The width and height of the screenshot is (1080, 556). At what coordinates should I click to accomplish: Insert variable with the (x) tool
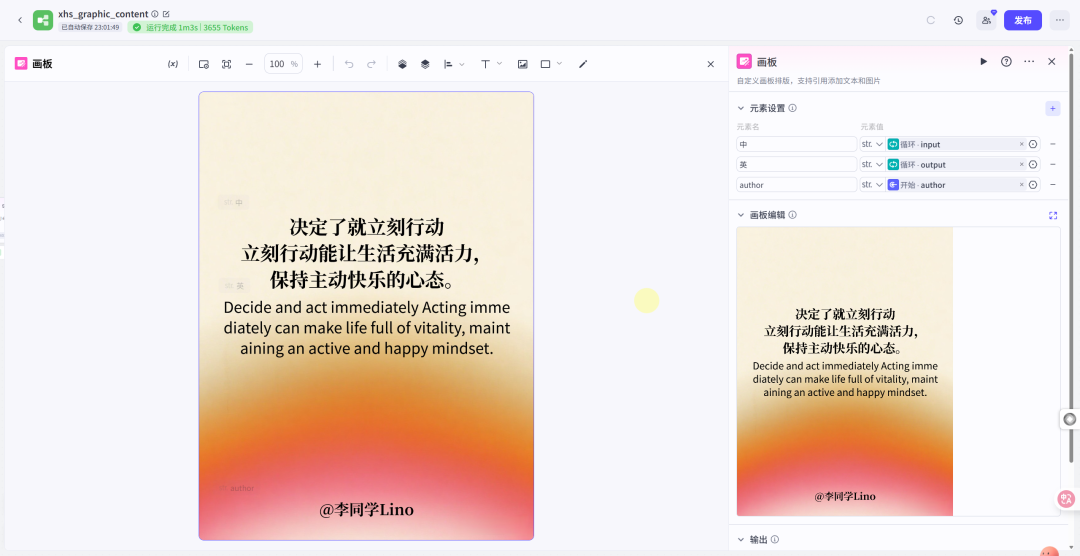click(x=173, y=64)
